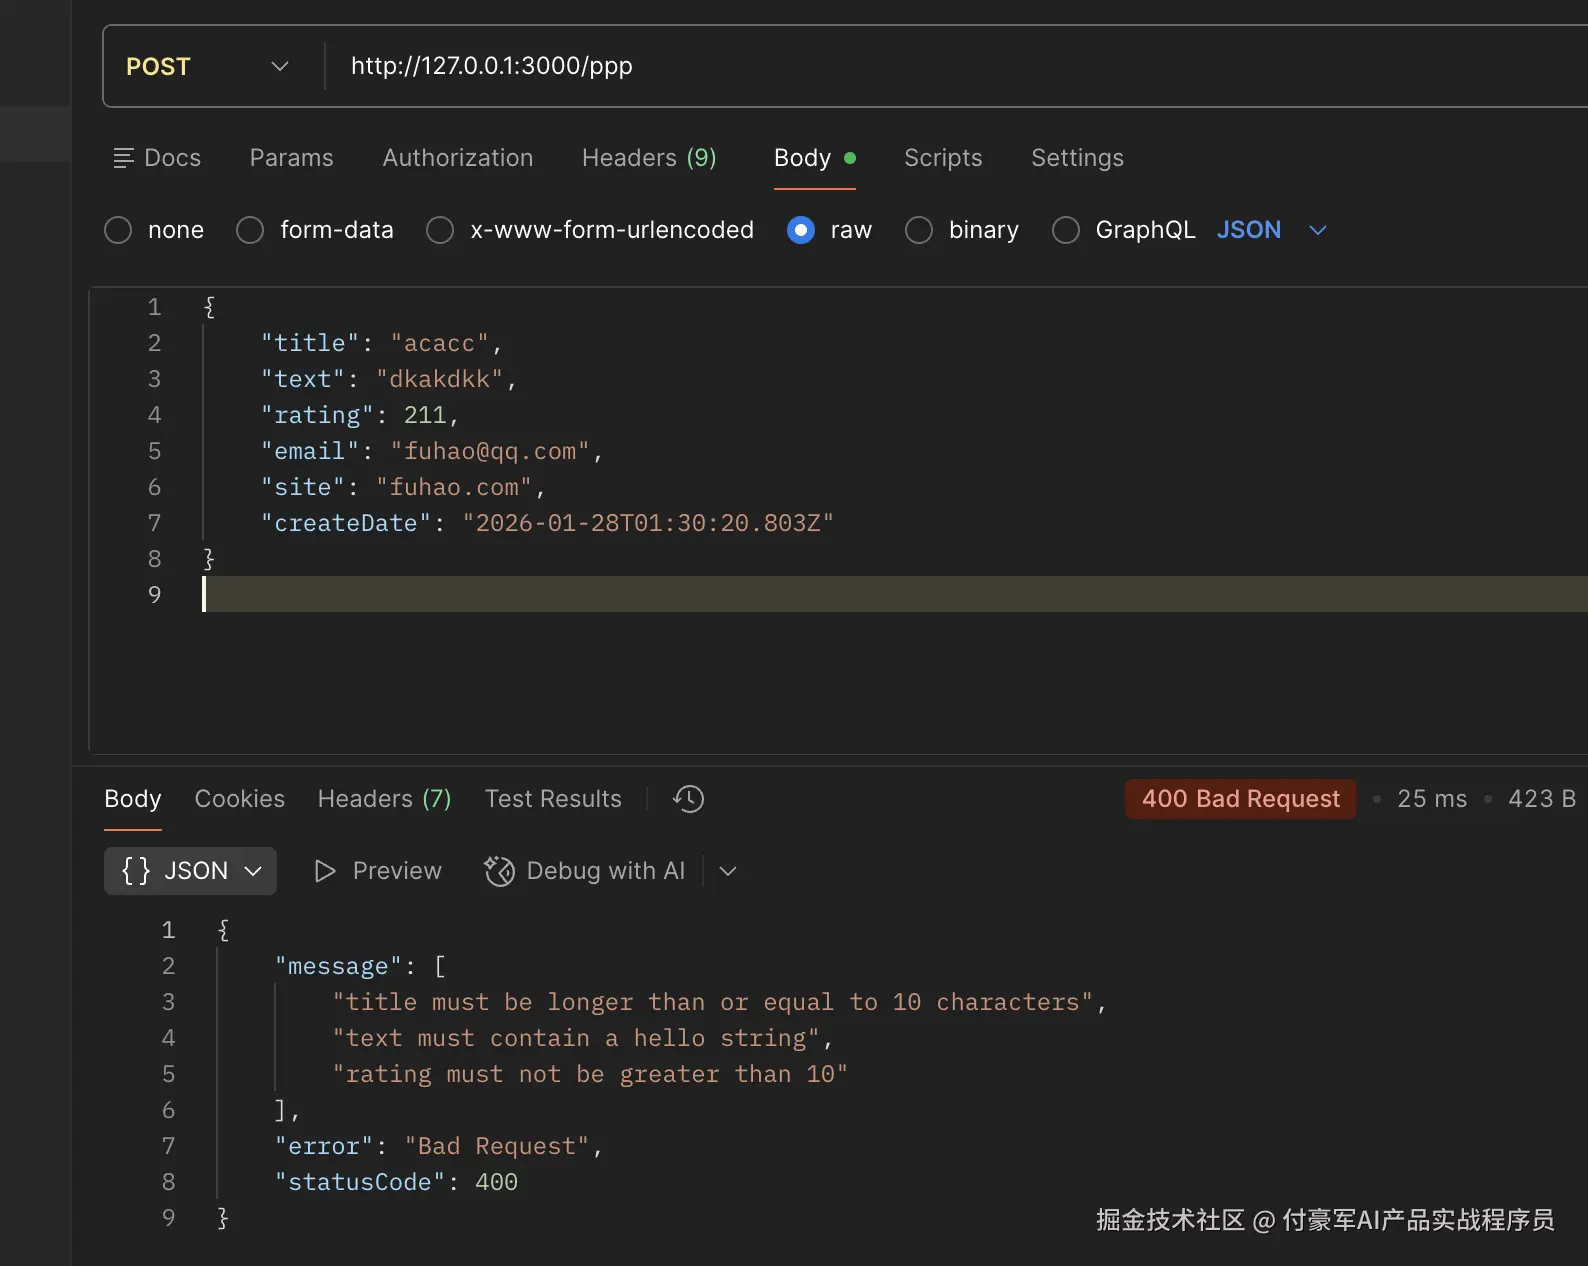Select the raw body type
Screen dimensions: 1588x1266
coord(801,230)
